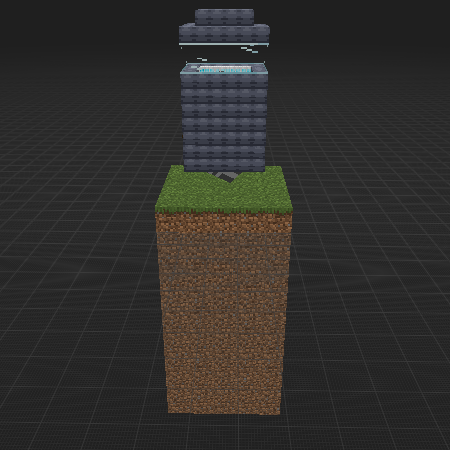Click the grass block's right front corner
450x450 pixels.
coord(292,209)
